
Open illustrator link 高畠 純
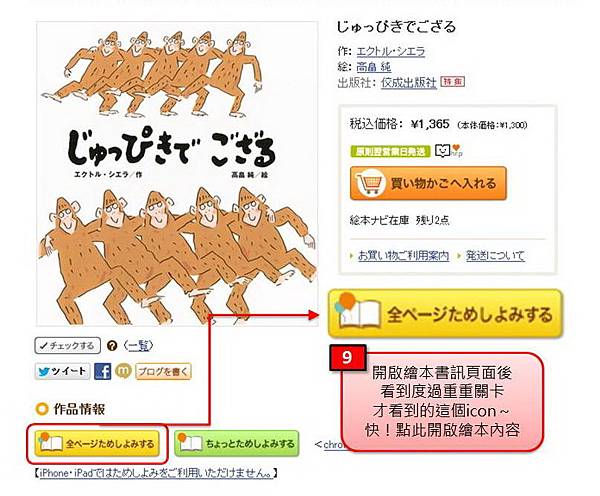(x=374, y=67)
